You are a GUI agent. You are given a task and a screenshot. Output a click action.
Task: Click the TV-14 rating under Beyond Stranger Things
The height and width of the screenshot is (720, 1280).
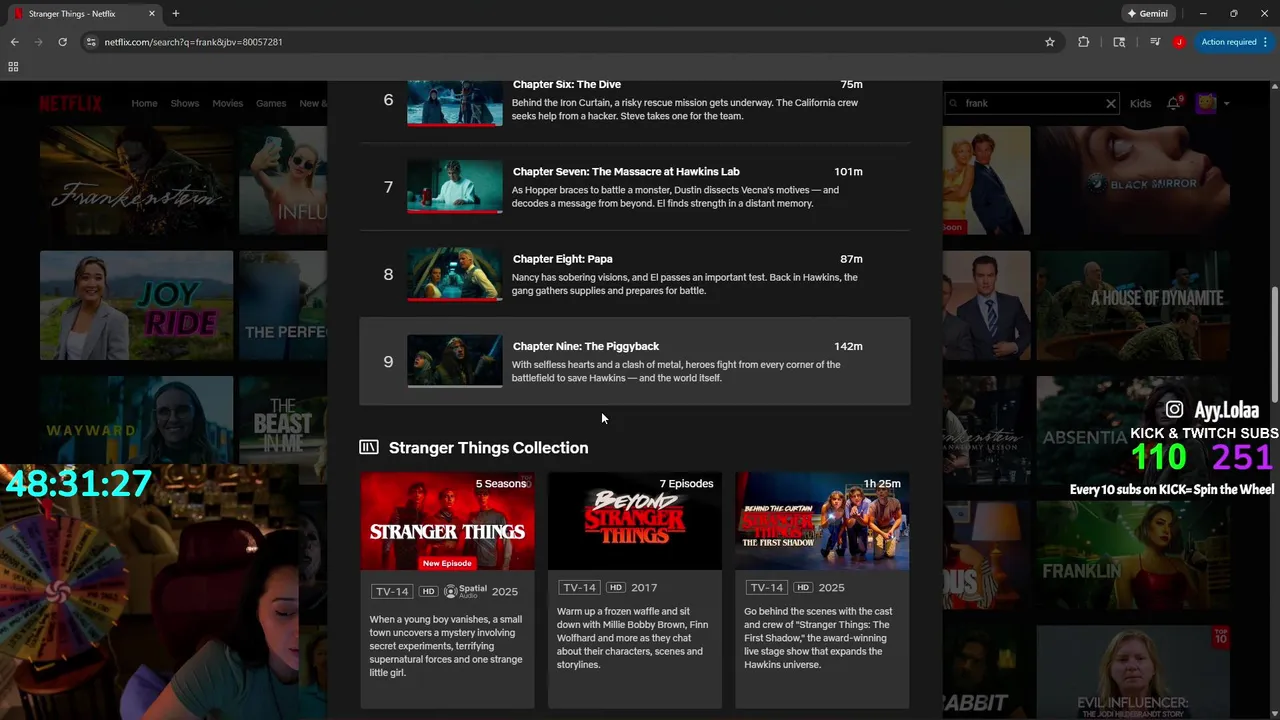point(579,588)
